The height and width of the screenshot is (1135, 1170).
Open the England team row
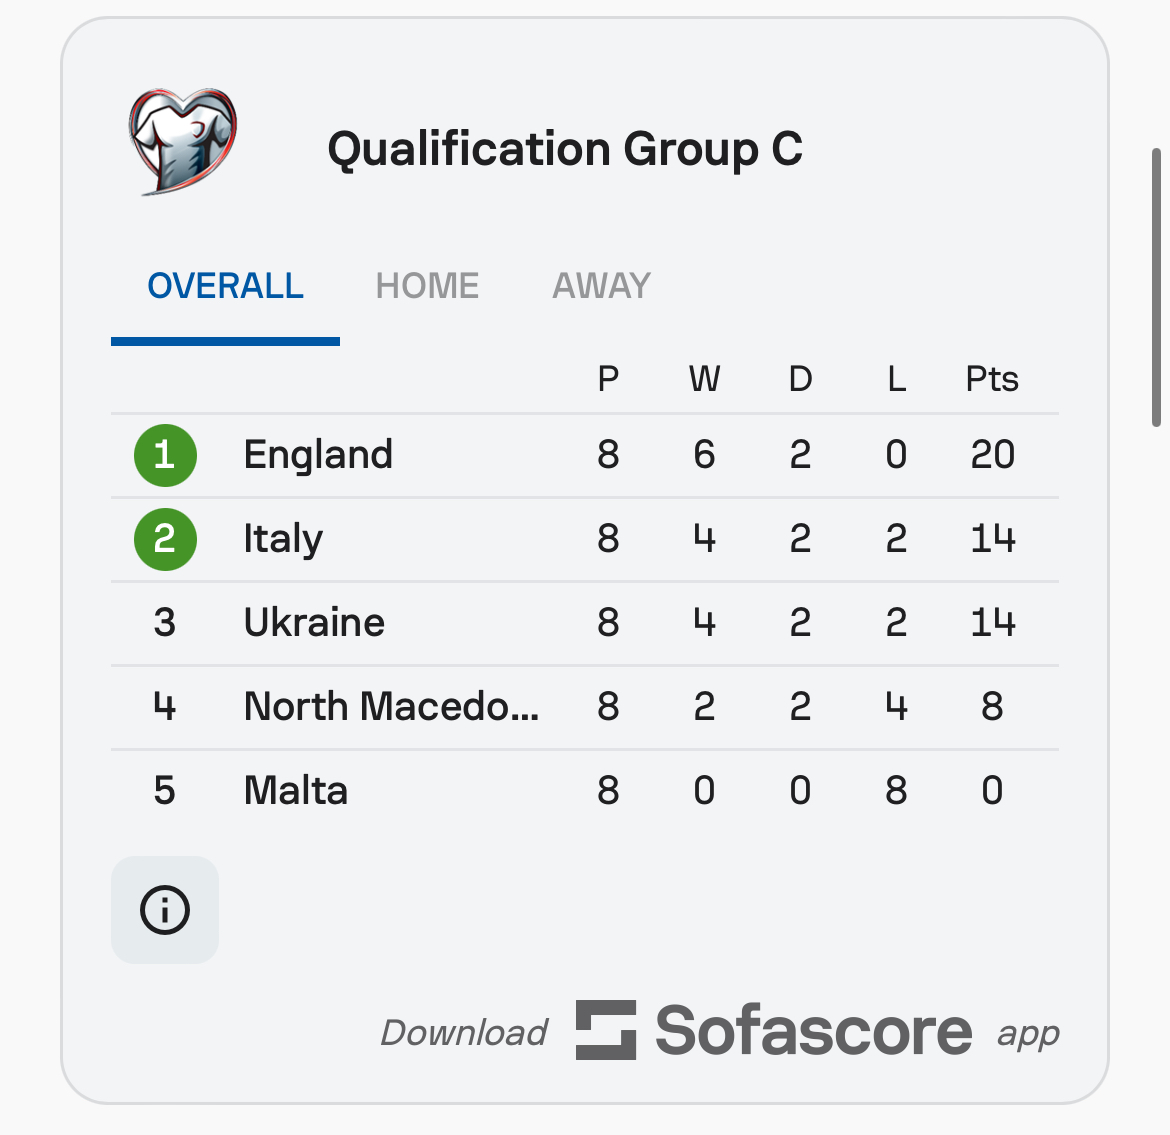point(318,455)
